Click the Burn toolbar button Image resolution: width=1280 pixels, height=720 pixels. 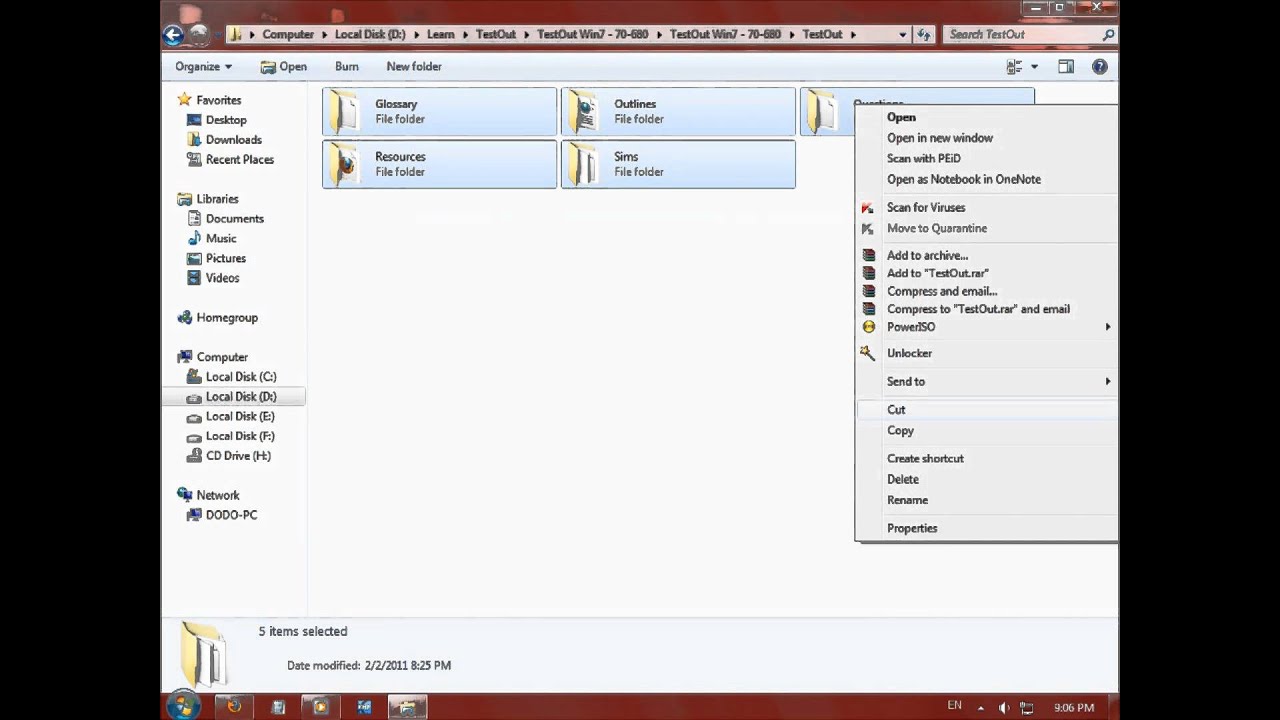347,67
